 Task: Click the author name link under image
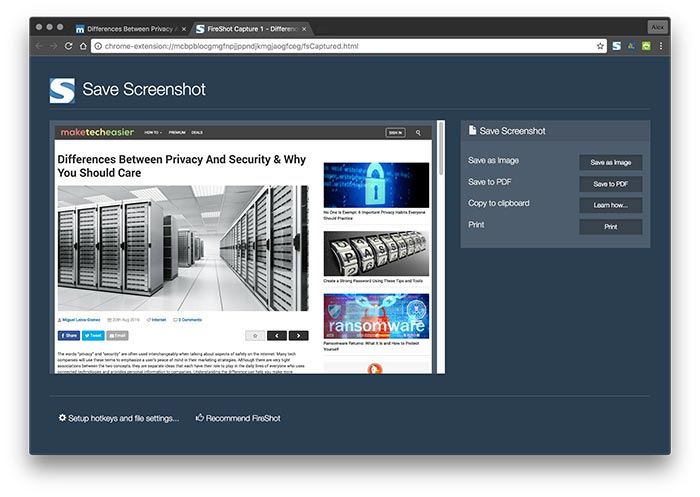pyautogui.click(x=79, y=320)
